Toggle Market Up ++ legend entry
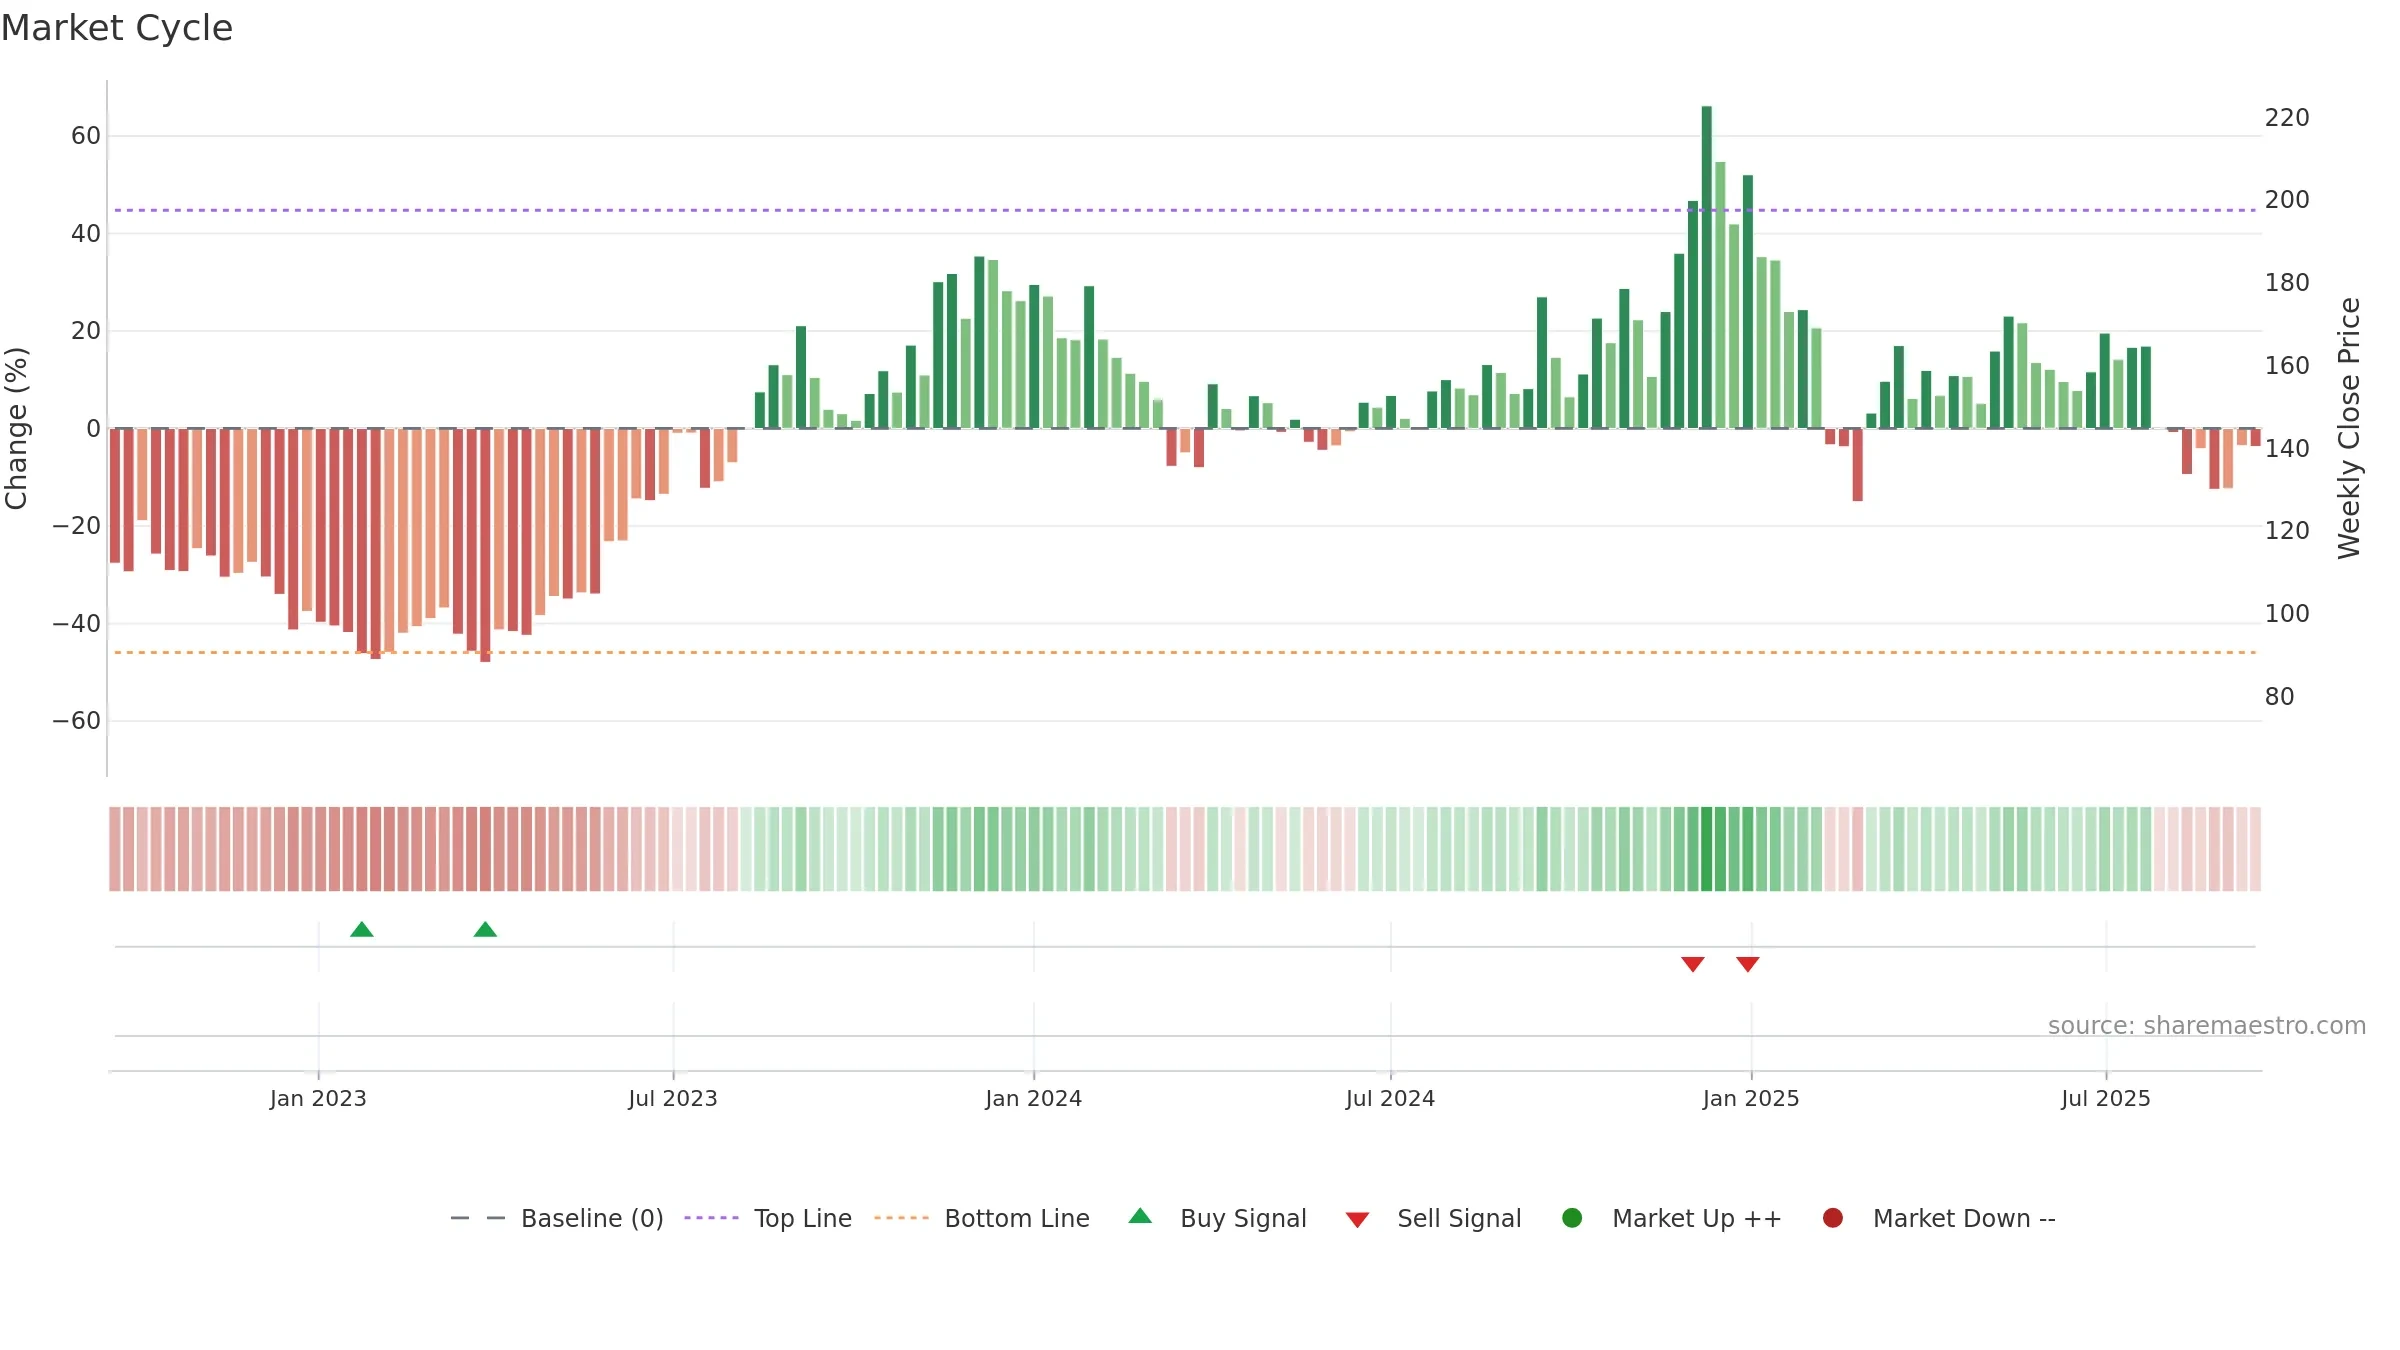 click(x=1672, y=1218)
